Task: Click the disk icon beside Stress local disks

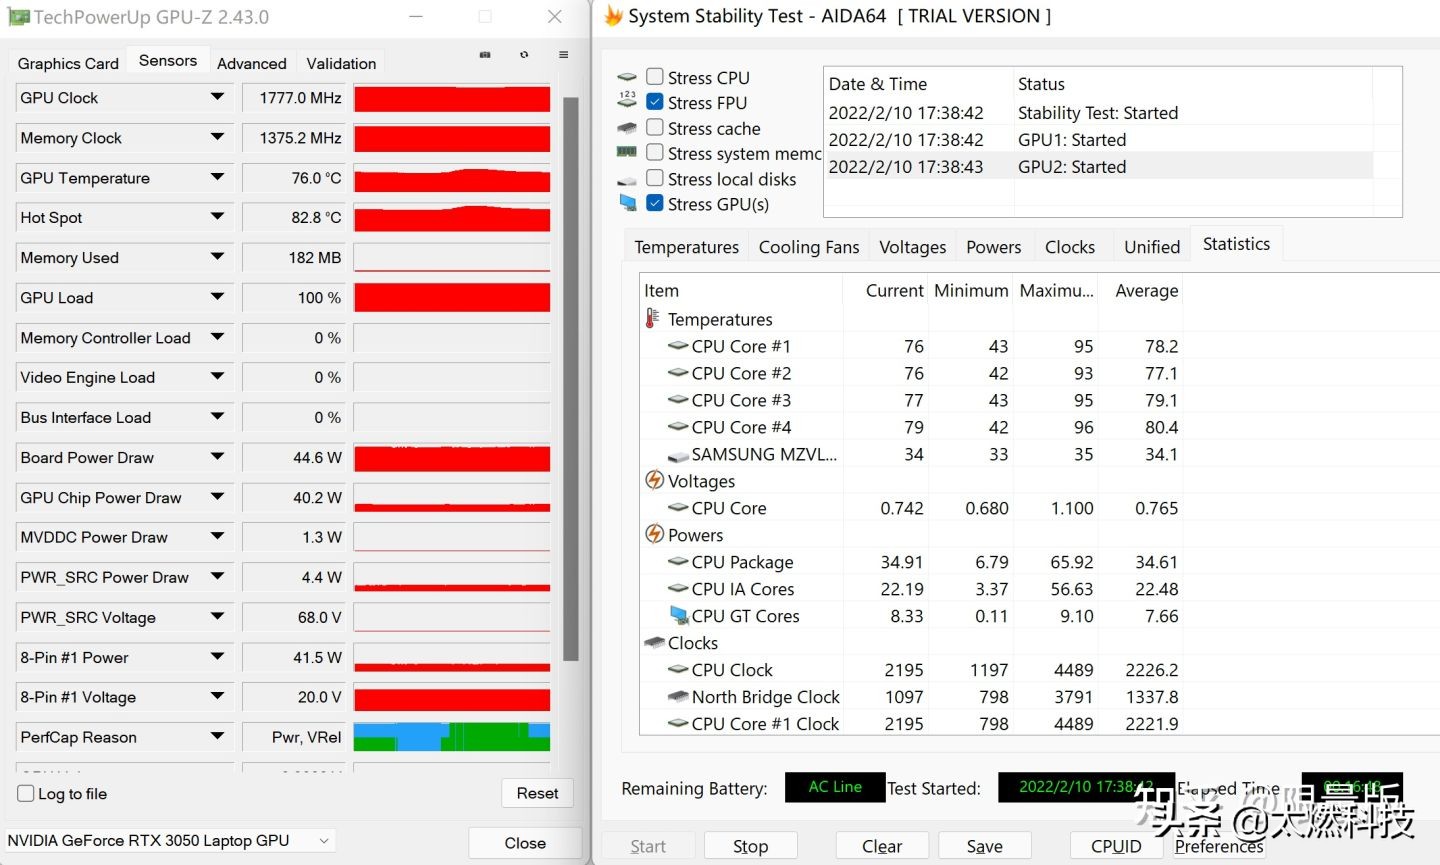Action: (627, 180)
